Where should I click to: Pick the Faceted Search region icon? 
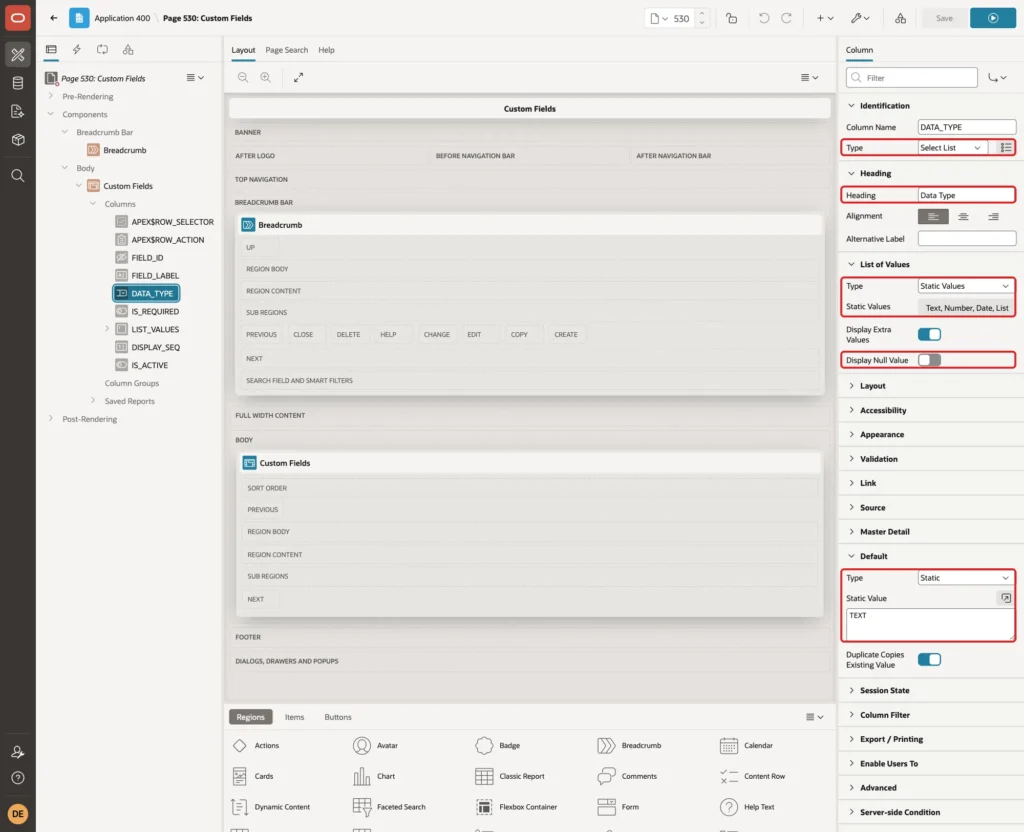[362, 807]
